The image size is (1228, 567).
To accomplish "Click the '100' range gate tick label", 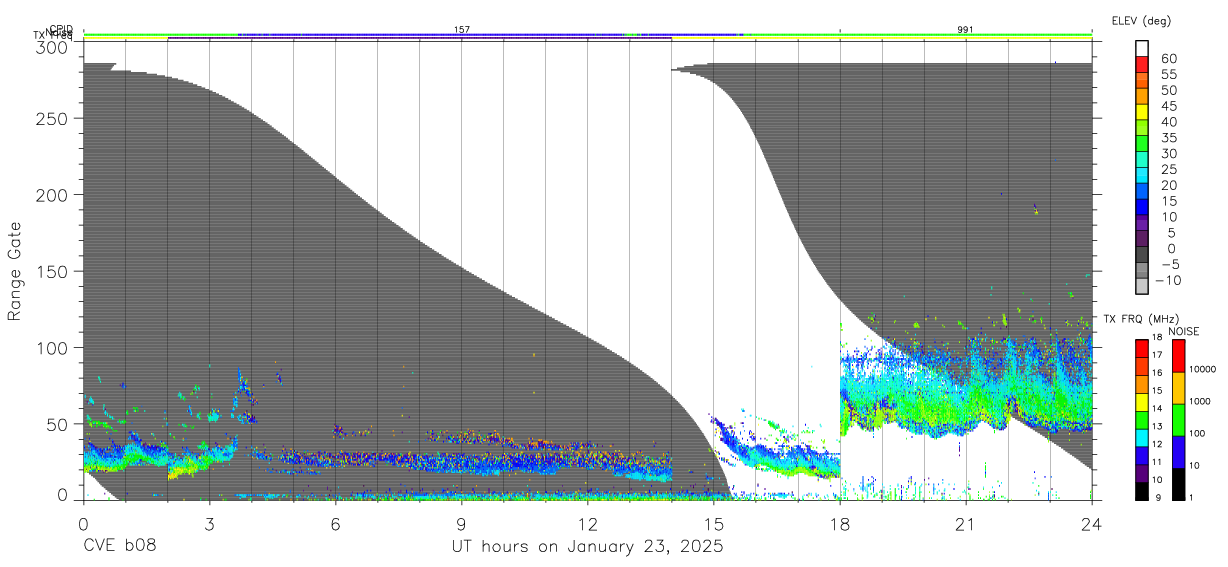I will 54,347.
